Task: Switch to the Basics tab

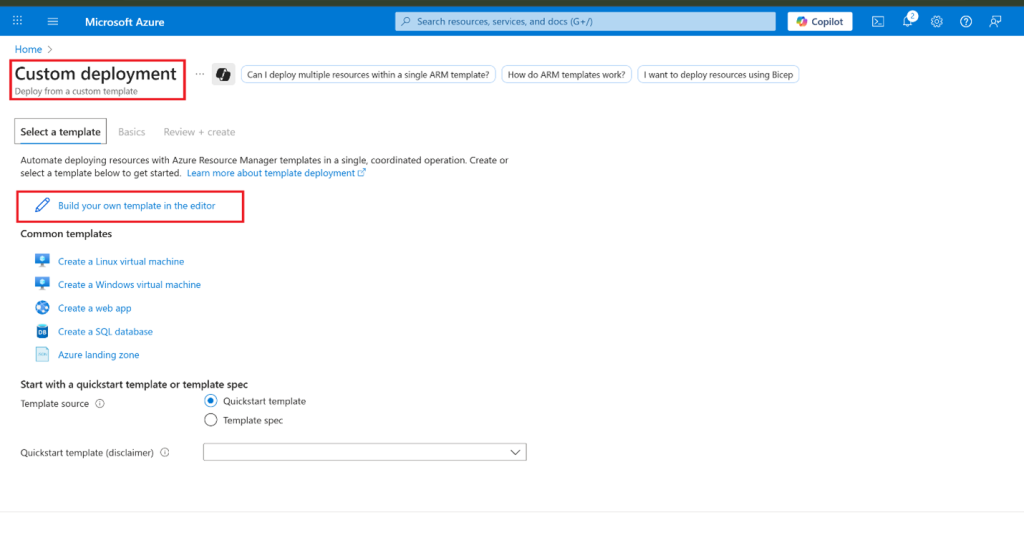Action: [131, 132]
